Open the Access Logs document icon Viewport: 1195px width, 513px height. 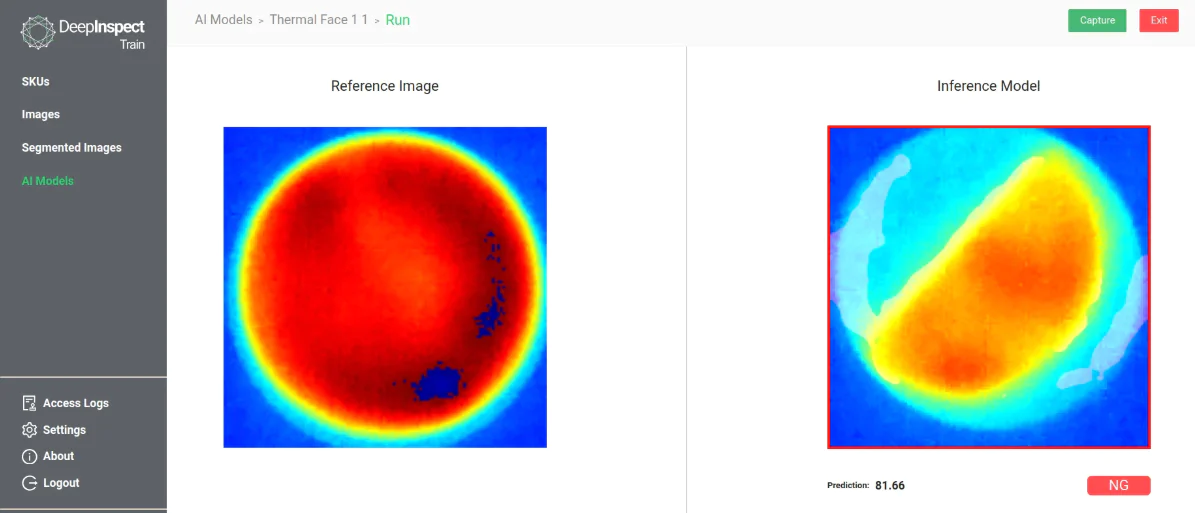[x=30, y=403]
